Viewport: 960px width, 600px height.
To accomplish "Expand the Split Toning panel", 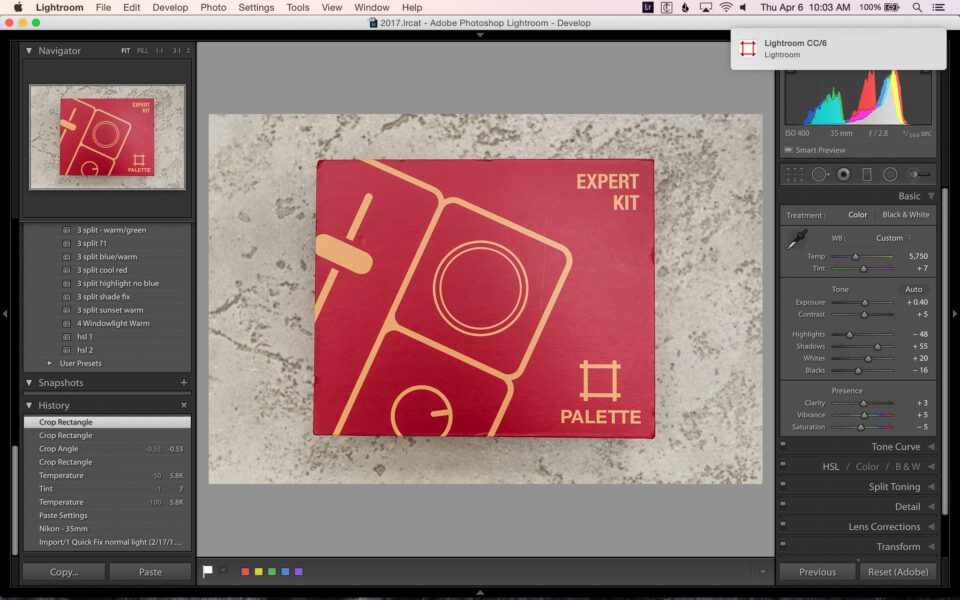I will [931, 487].
